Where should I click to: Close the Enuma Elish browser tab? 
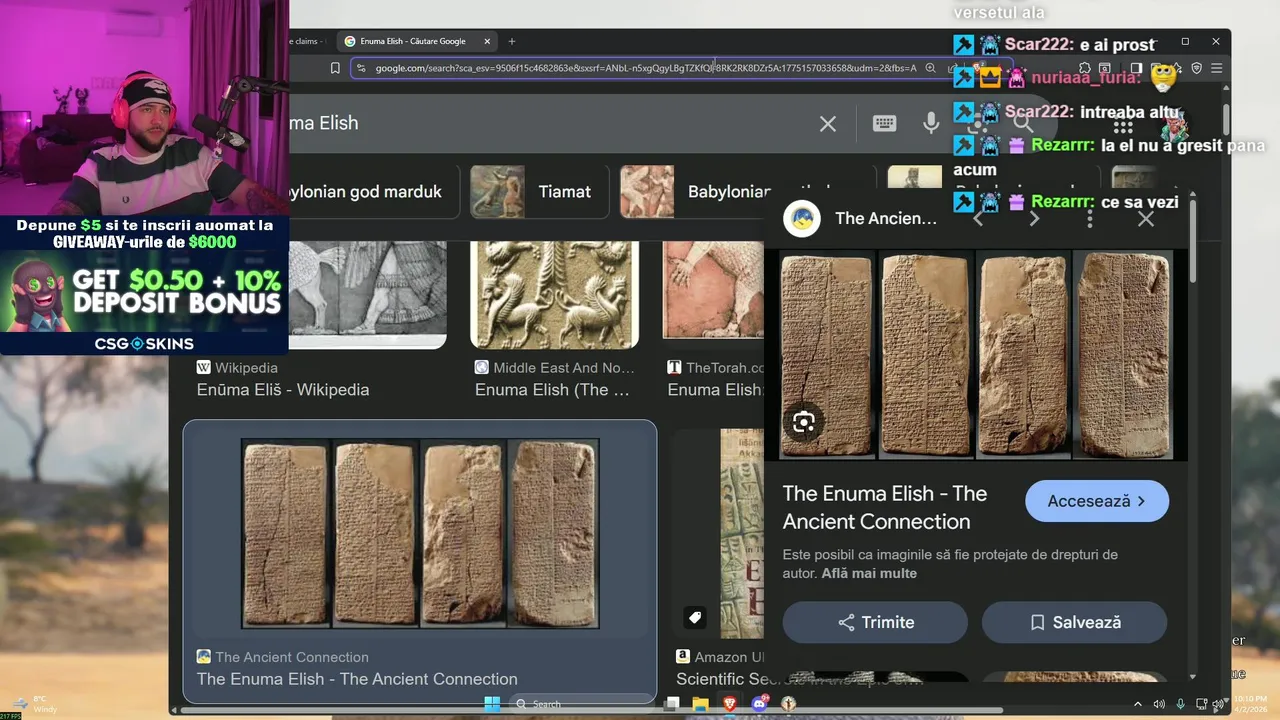[487, 41]
